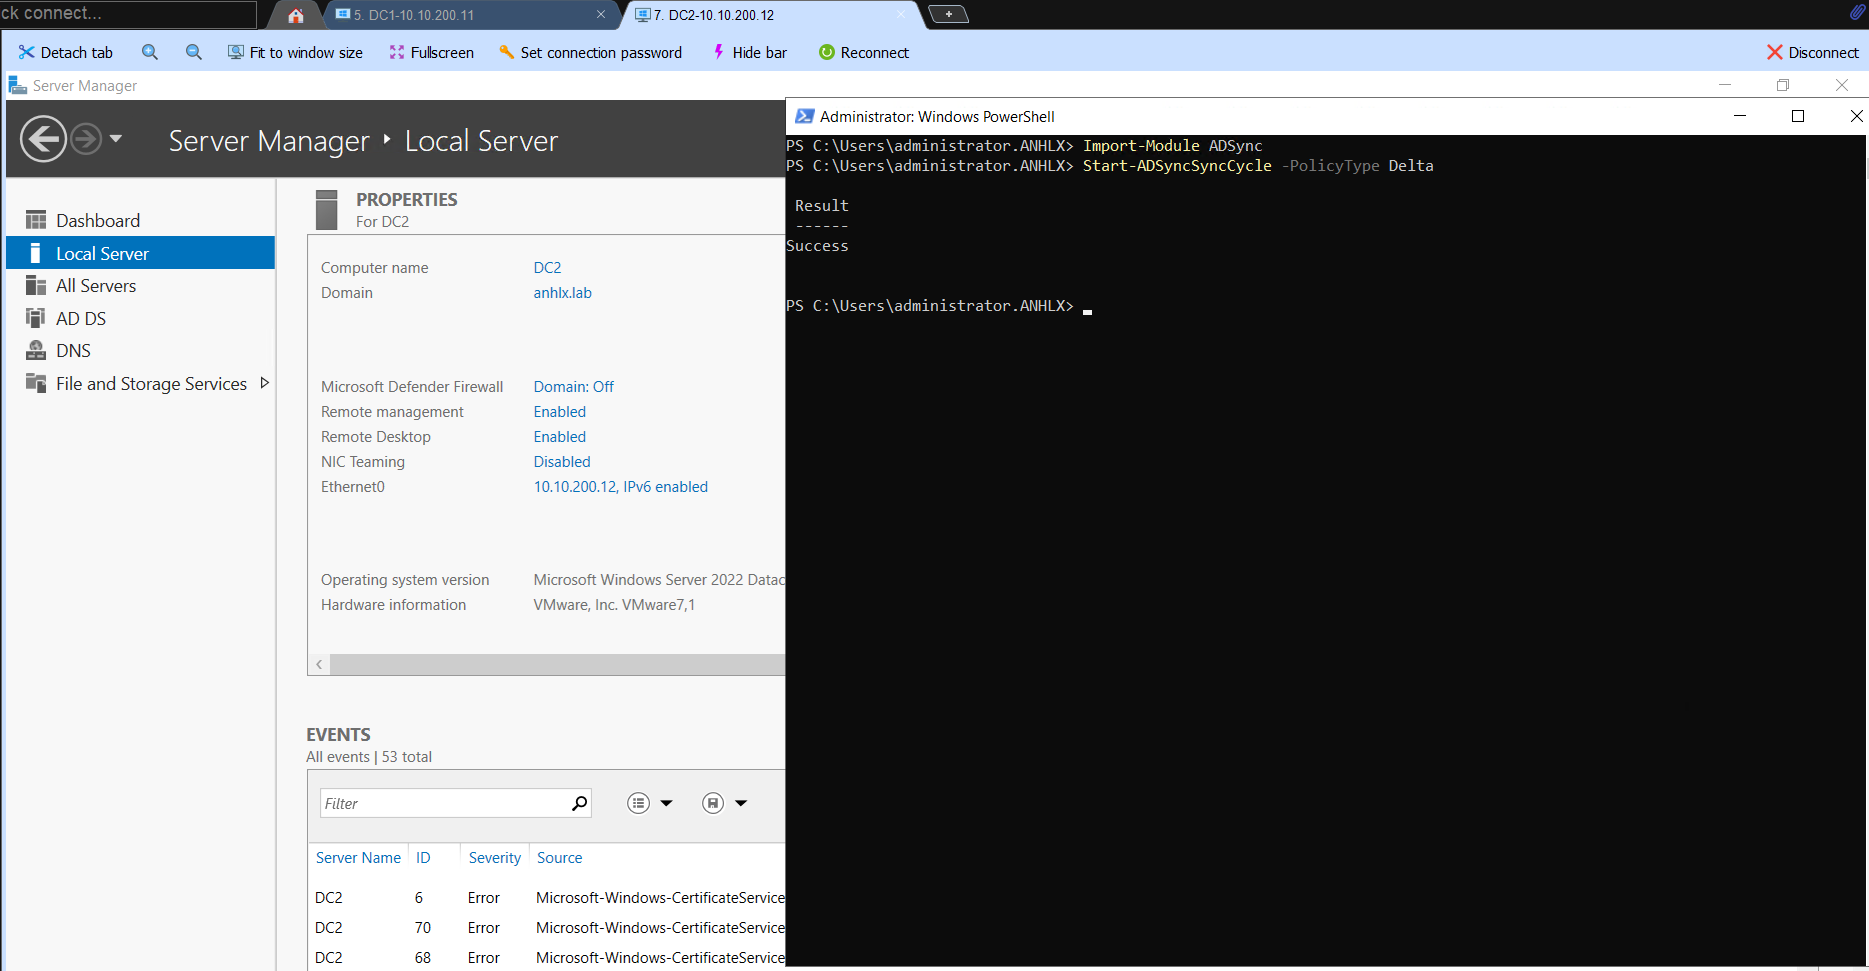The height and width of the screenshot is (971, 1869).
Task: Disconnect the remote session
Action: point(1812,52)
